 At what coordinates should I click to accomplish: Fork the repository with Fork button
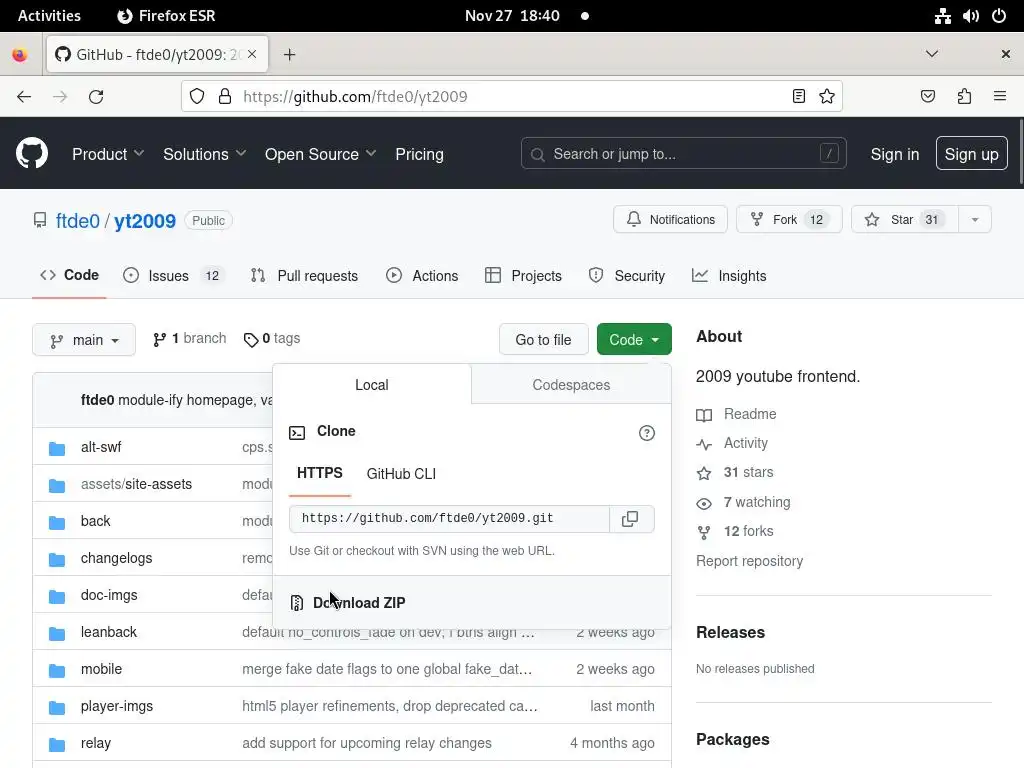click(789, 219)
